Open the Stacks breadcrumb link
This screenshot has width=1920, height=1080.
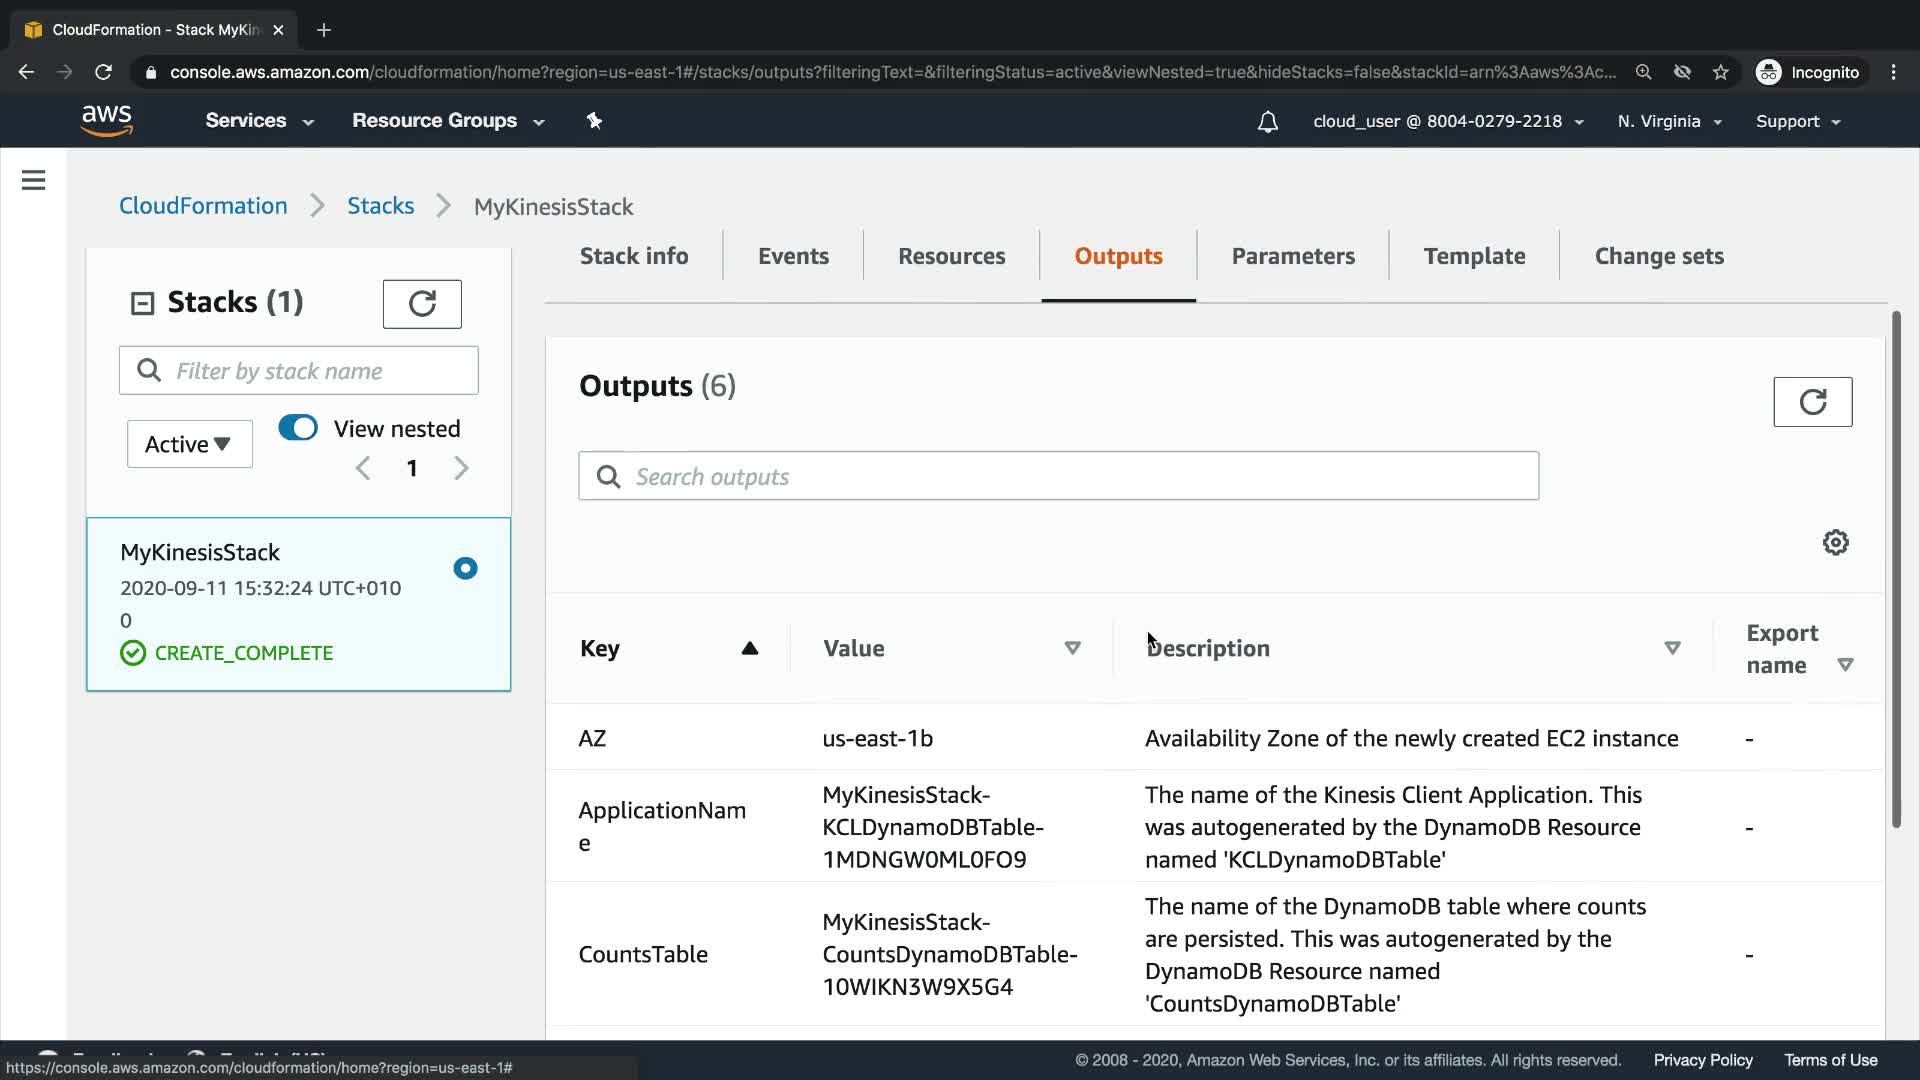(380, 206)
